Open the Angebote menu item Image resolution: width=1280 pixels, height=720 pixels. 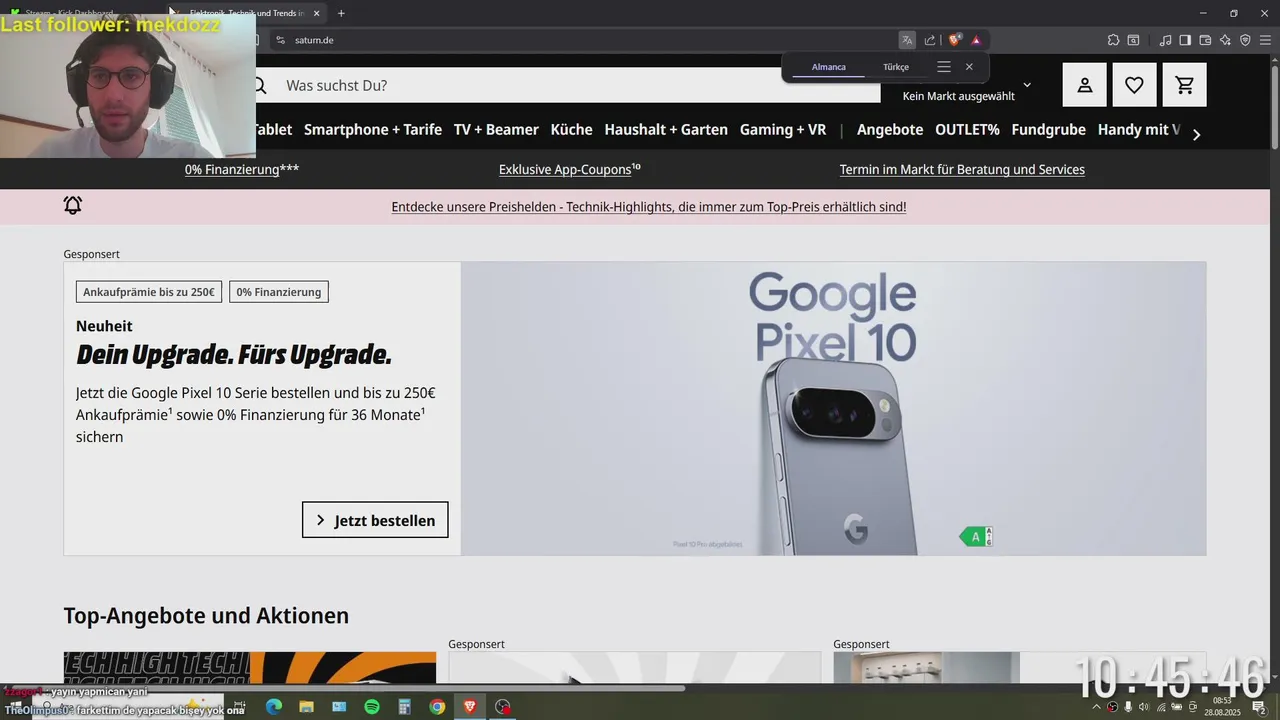point(890,130)
